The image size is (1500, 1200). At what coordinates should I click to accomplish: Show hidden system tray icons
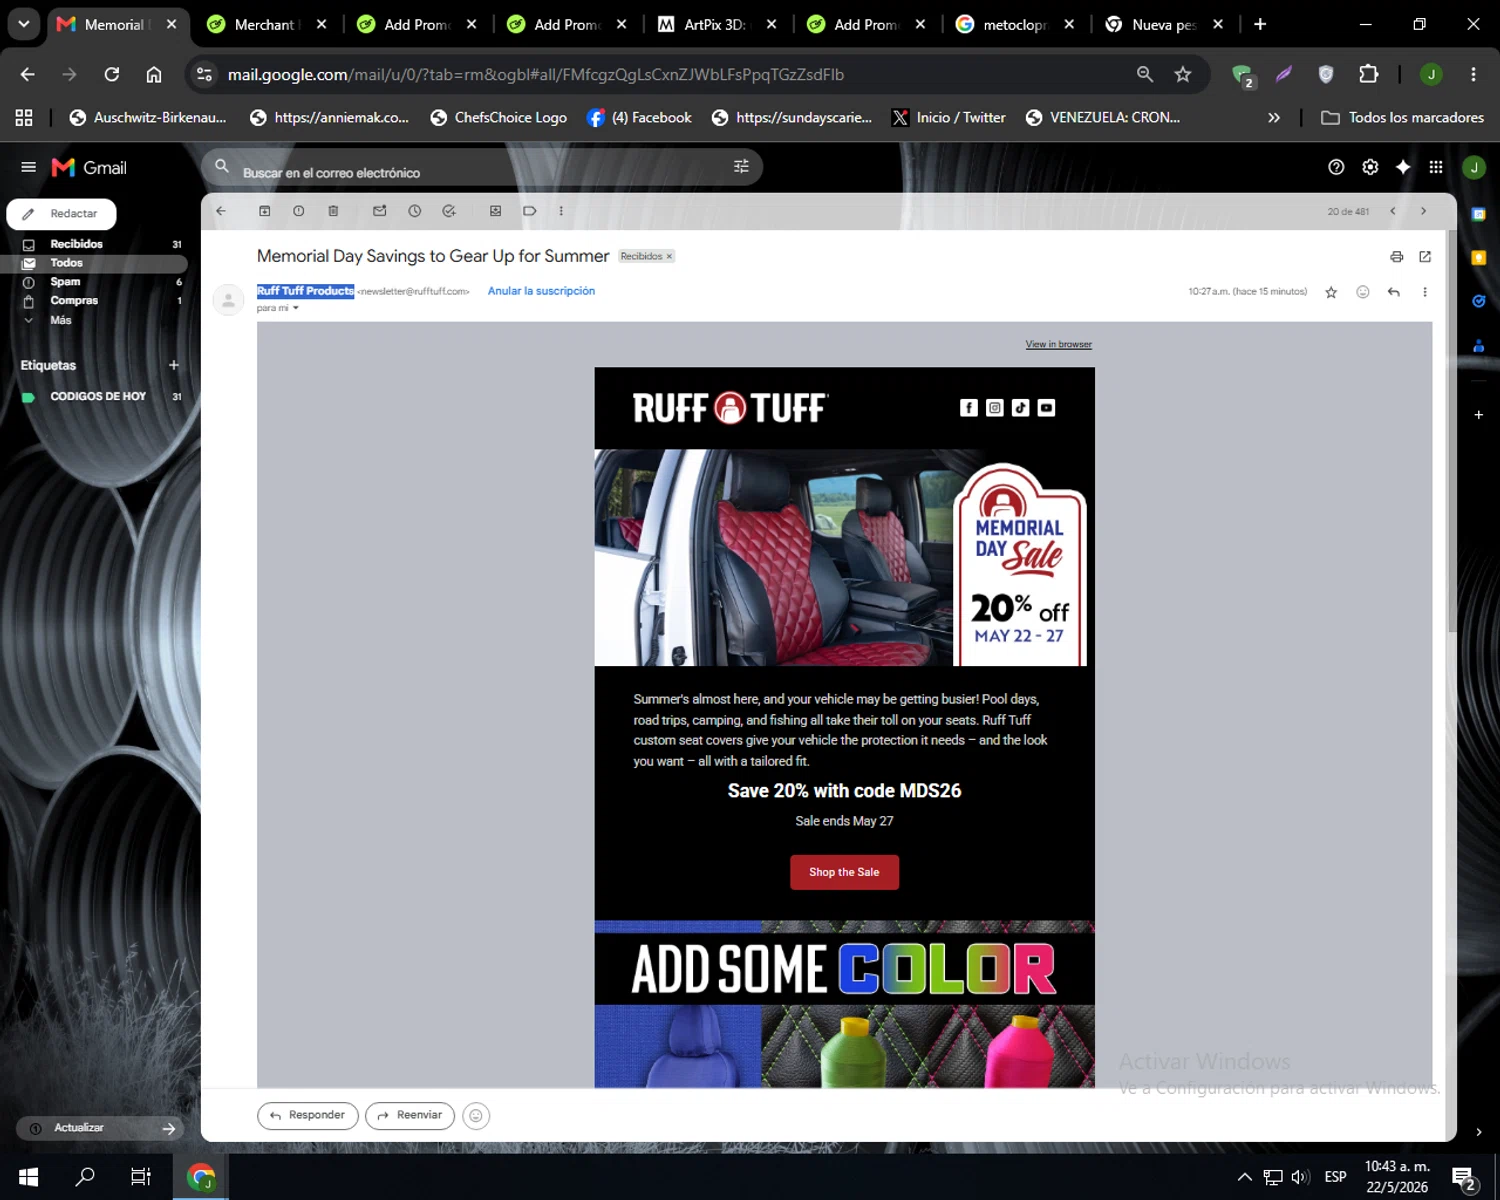1244,1177
